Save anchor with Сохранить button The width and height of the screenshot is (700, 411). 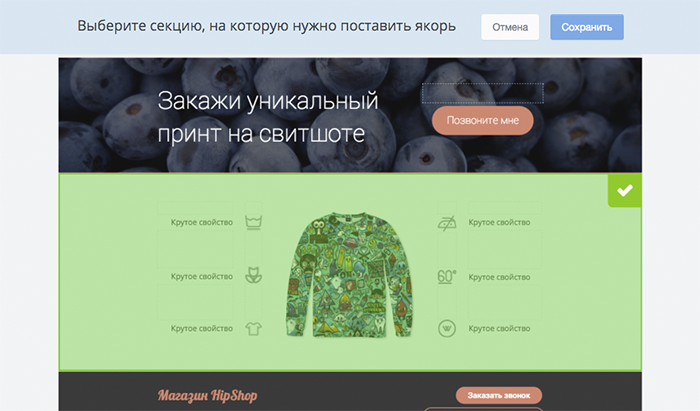point(587,27)
